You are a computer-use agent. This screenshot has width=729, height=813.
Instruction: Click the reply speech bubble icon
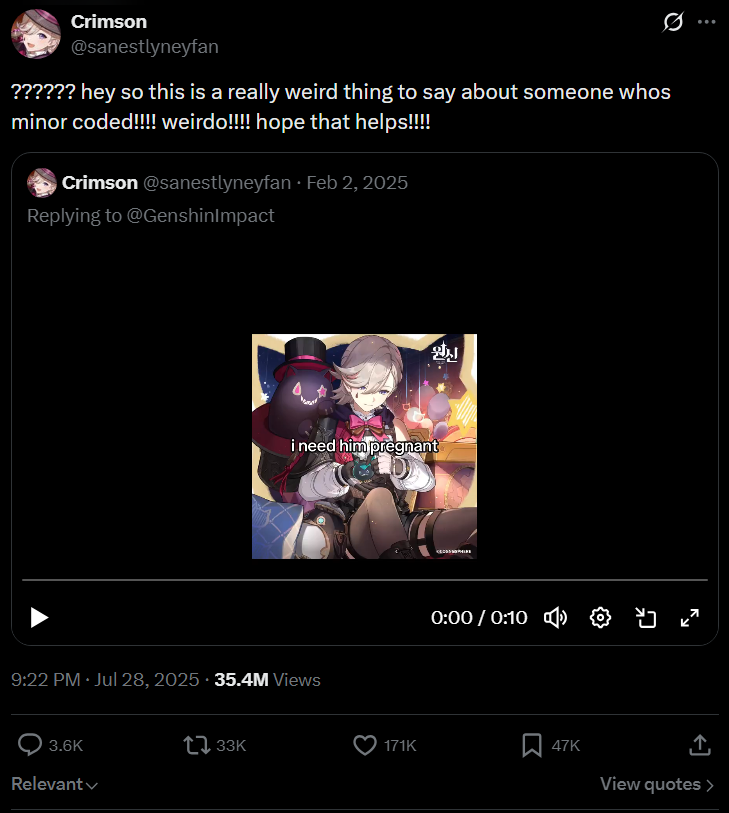point(30,745)
